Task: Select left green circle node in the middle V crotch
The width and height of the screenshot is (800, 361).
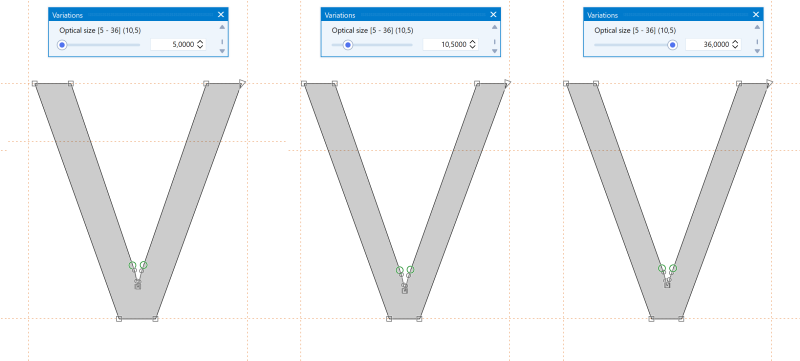Action: [x=400, y=270]
